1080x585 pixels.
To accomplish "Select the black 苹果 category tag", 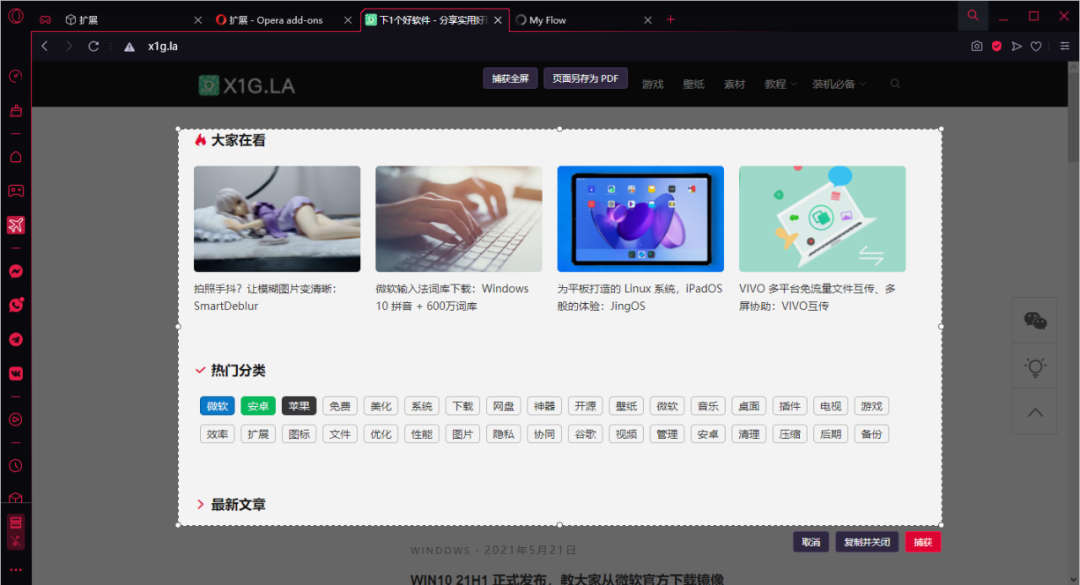I will (x=299, y=406).
